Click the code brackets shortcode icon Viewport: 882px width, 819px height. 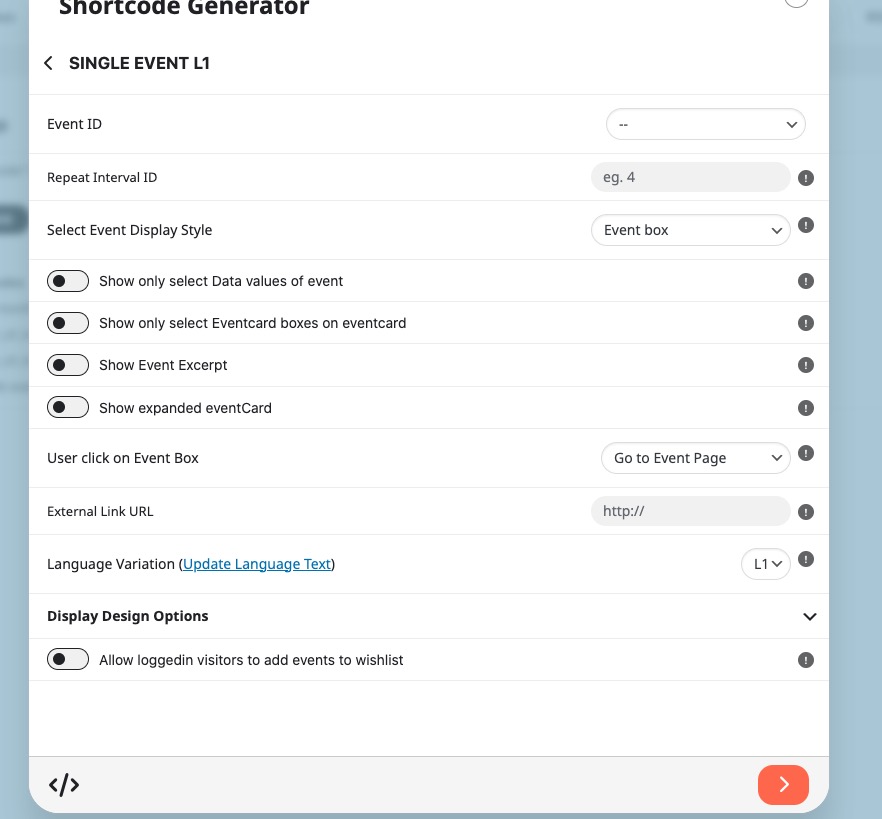(x=64, y=785)
